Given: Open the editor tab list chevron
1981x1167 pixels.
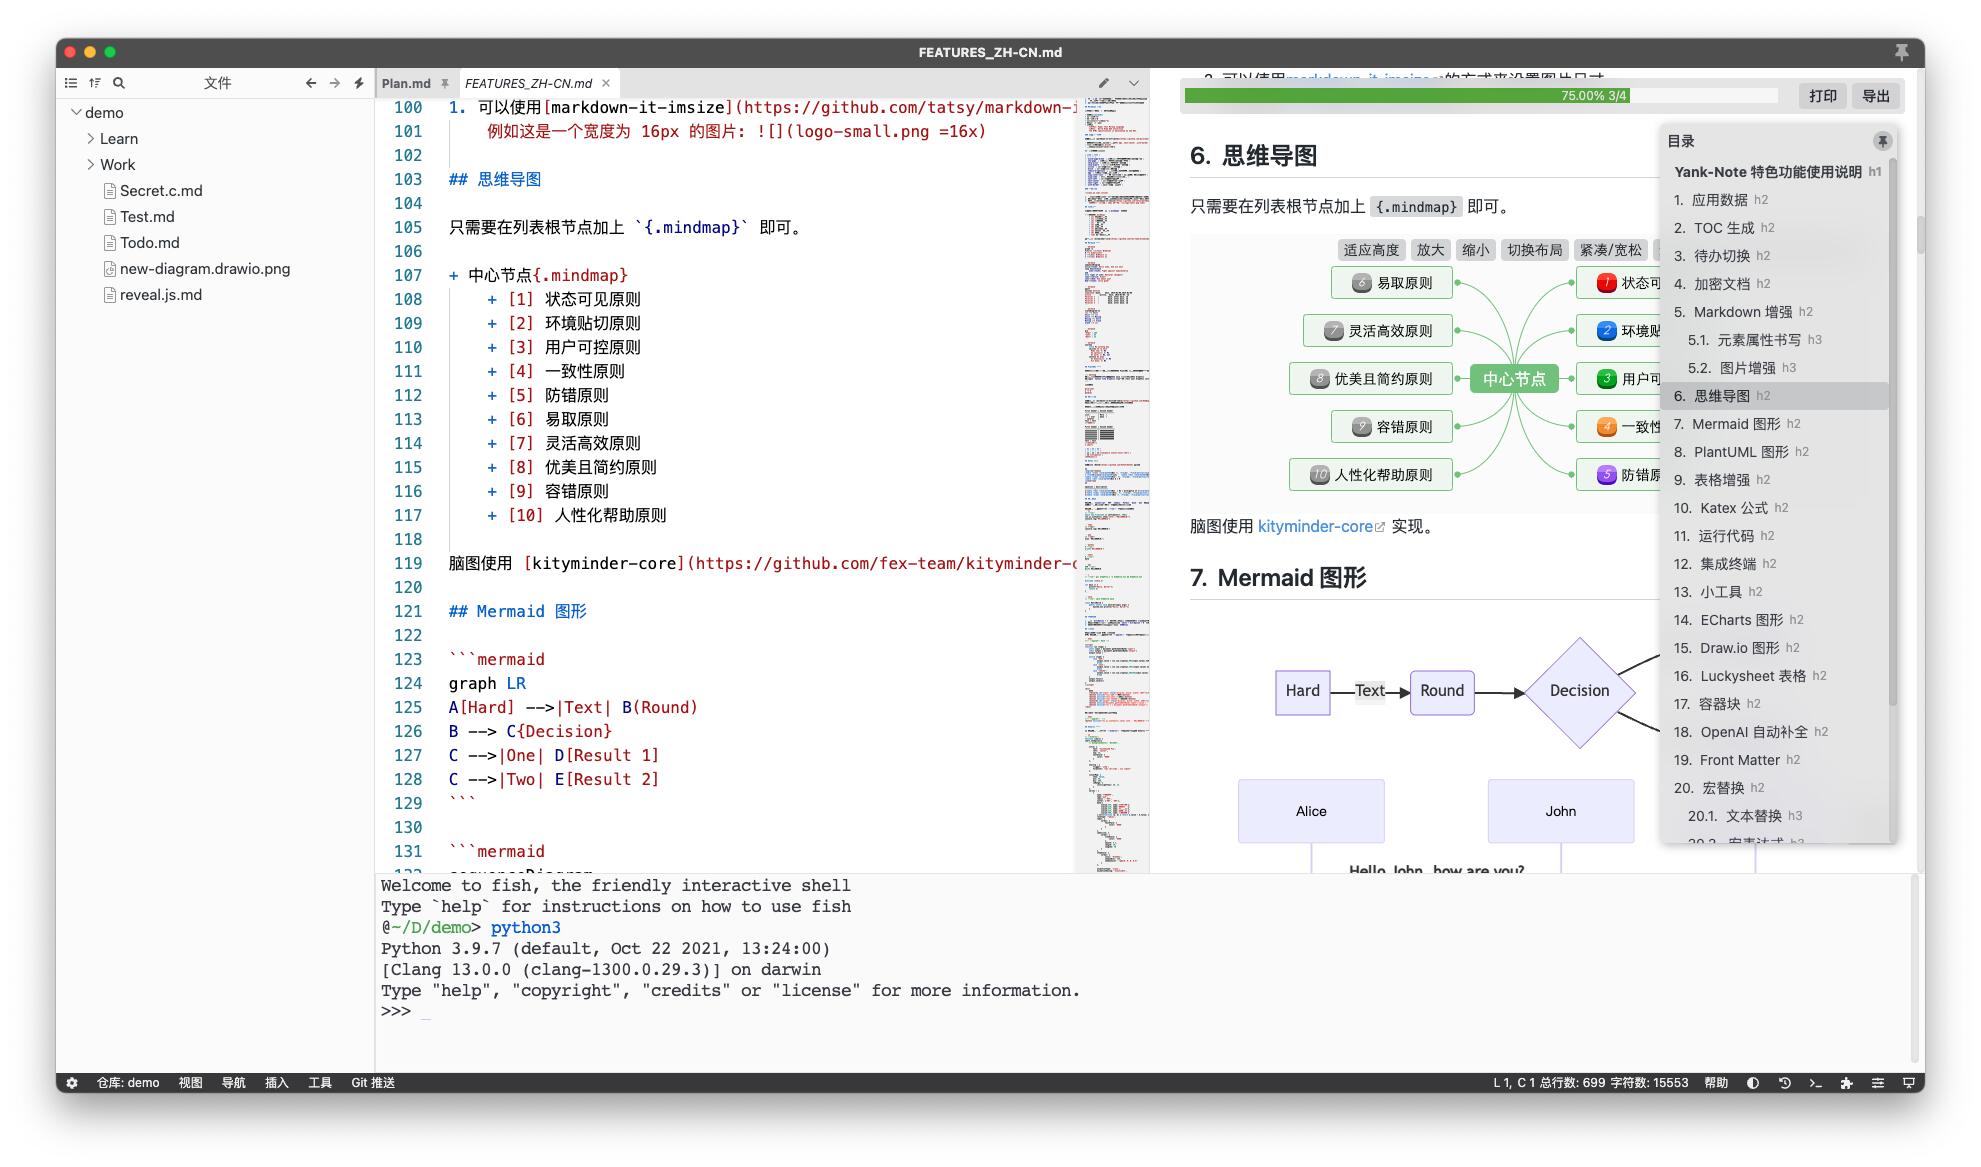Looking at the screenshot, I should 1134,83.
